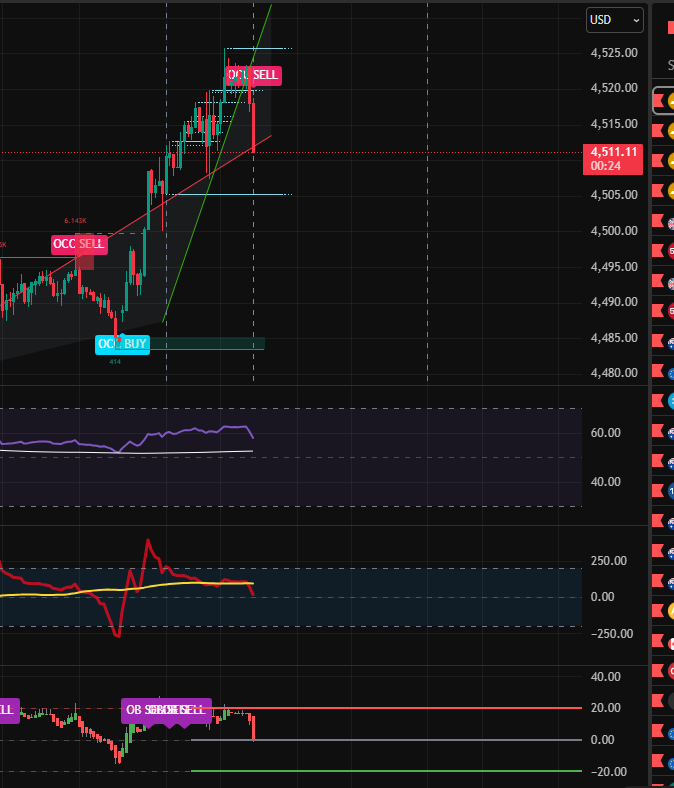Click the red flag beside highlighted watchlist row

[658, 101]
